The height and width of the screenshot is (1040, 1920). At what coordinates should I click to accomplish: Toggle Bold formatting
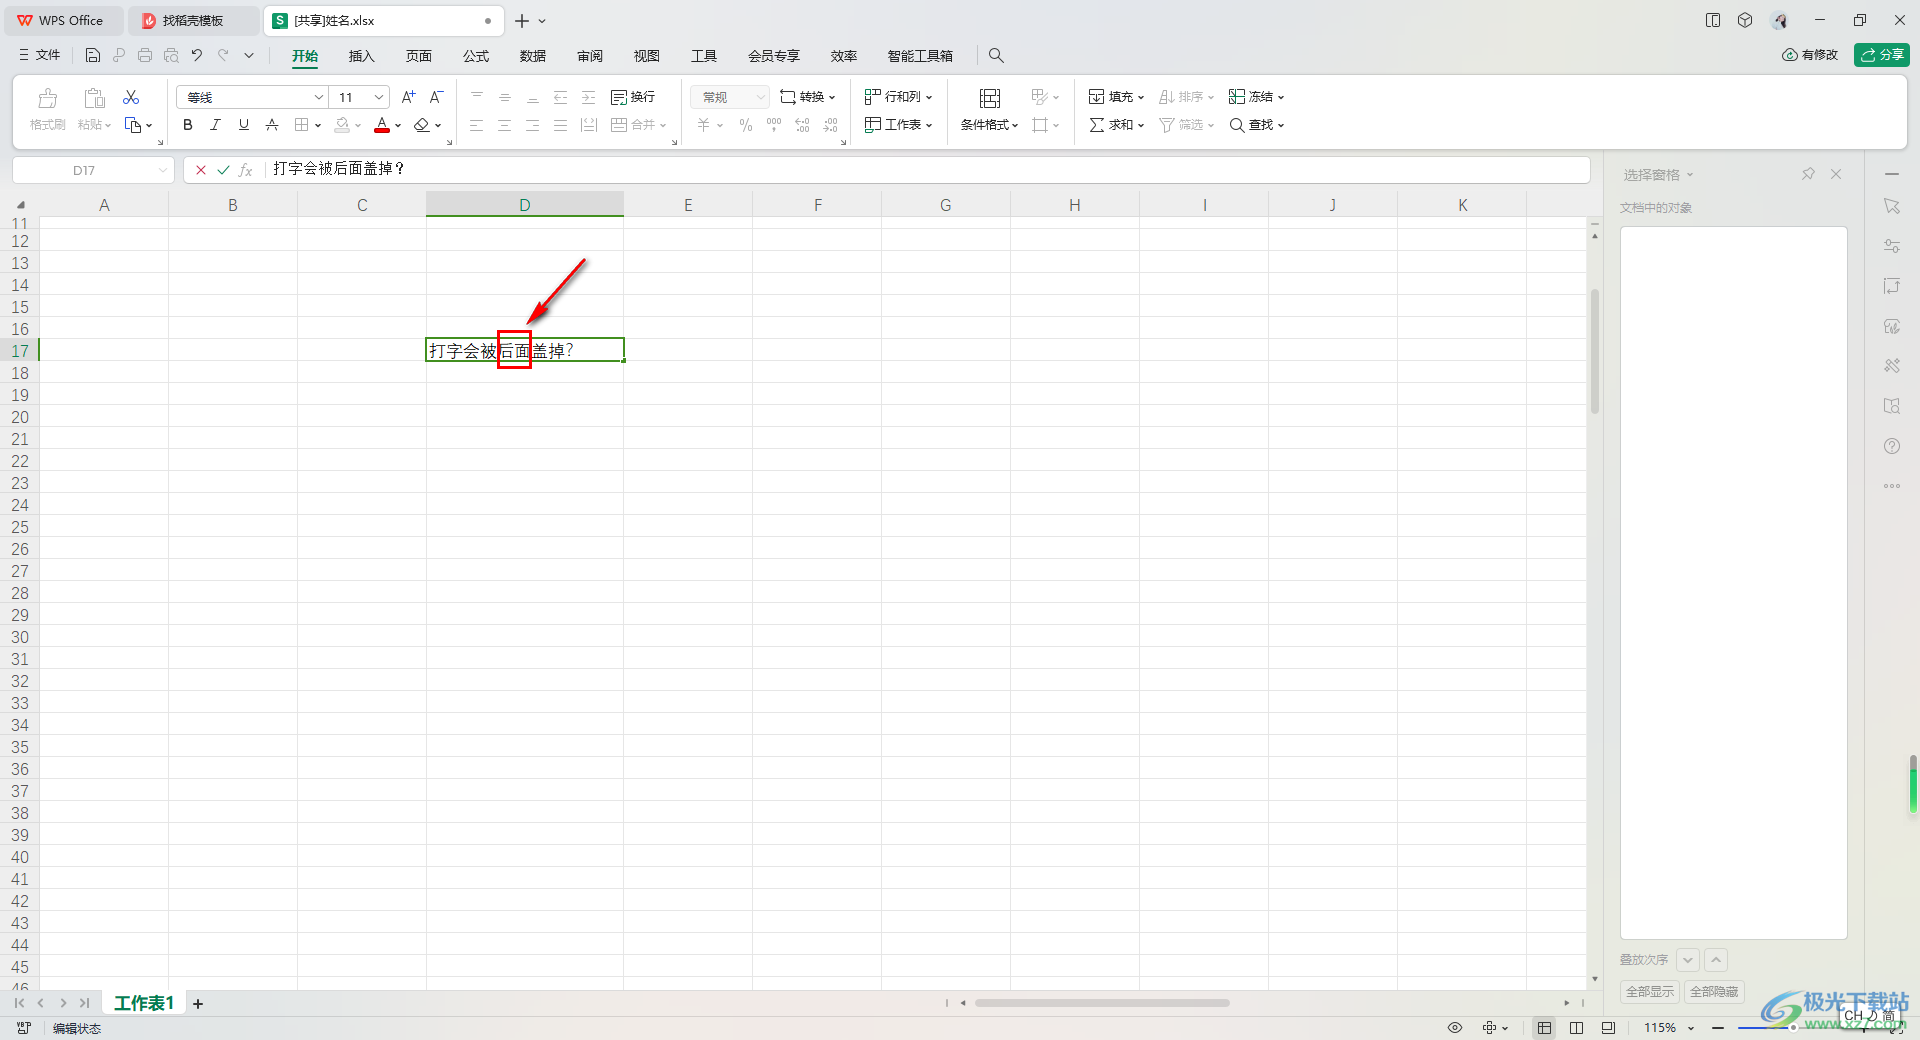pos(188,125)
